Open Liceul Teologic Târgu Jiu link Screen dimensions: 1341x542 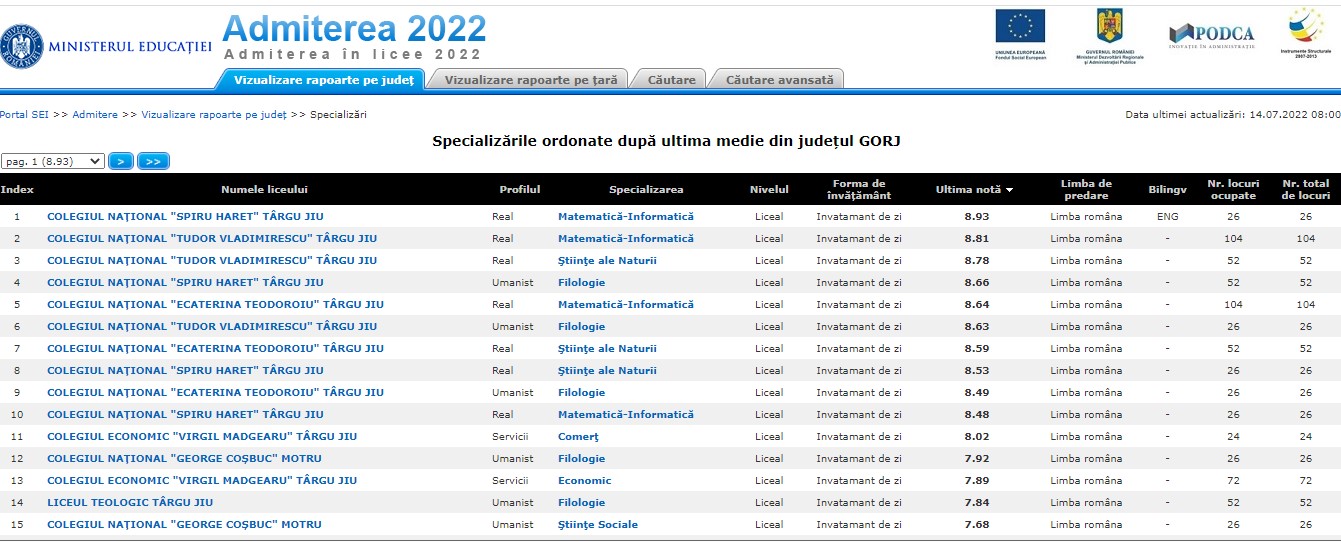coord(130,503)
